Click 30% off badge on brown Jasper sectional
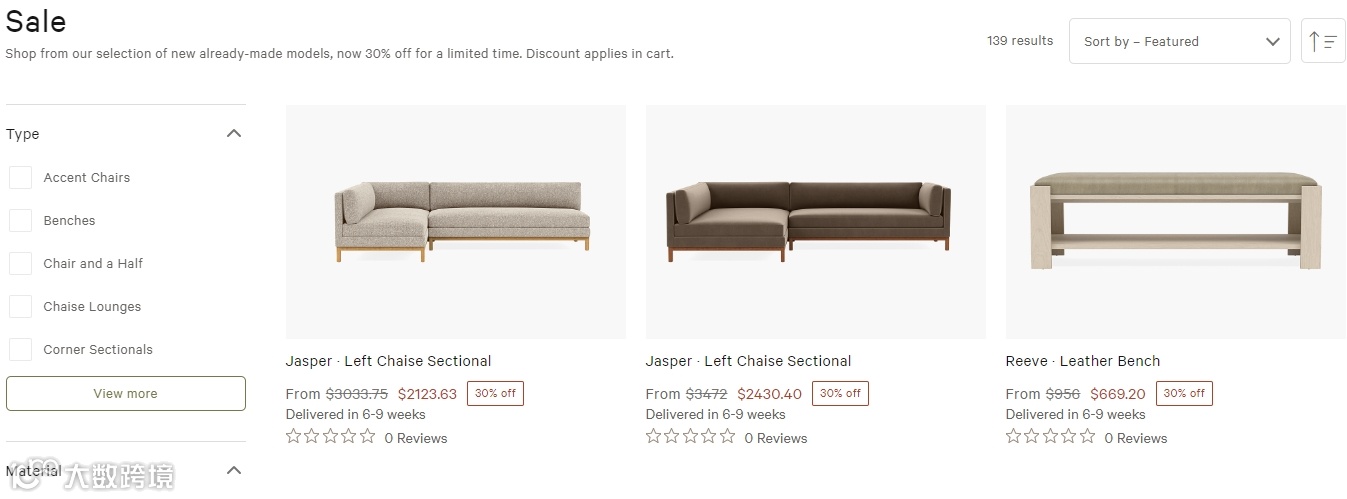The width and height of the screenshot is (1347, 499). click(840, 393)
